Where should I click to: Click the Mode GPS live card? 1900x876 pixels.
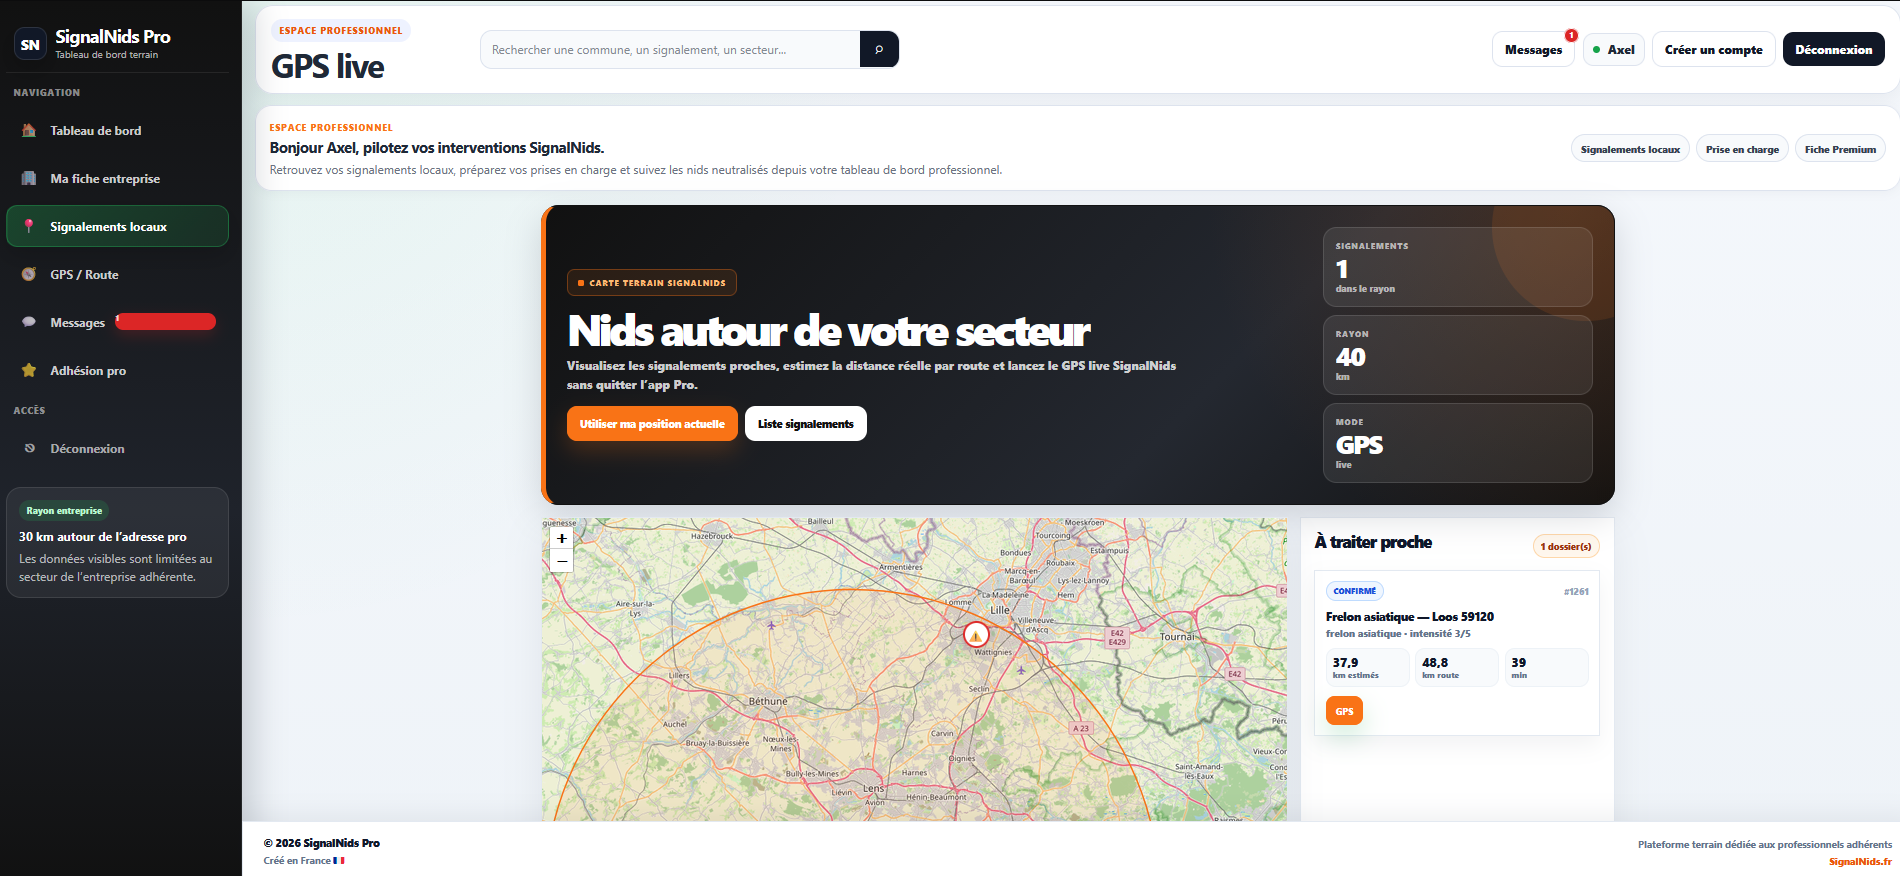(1457, 443)
